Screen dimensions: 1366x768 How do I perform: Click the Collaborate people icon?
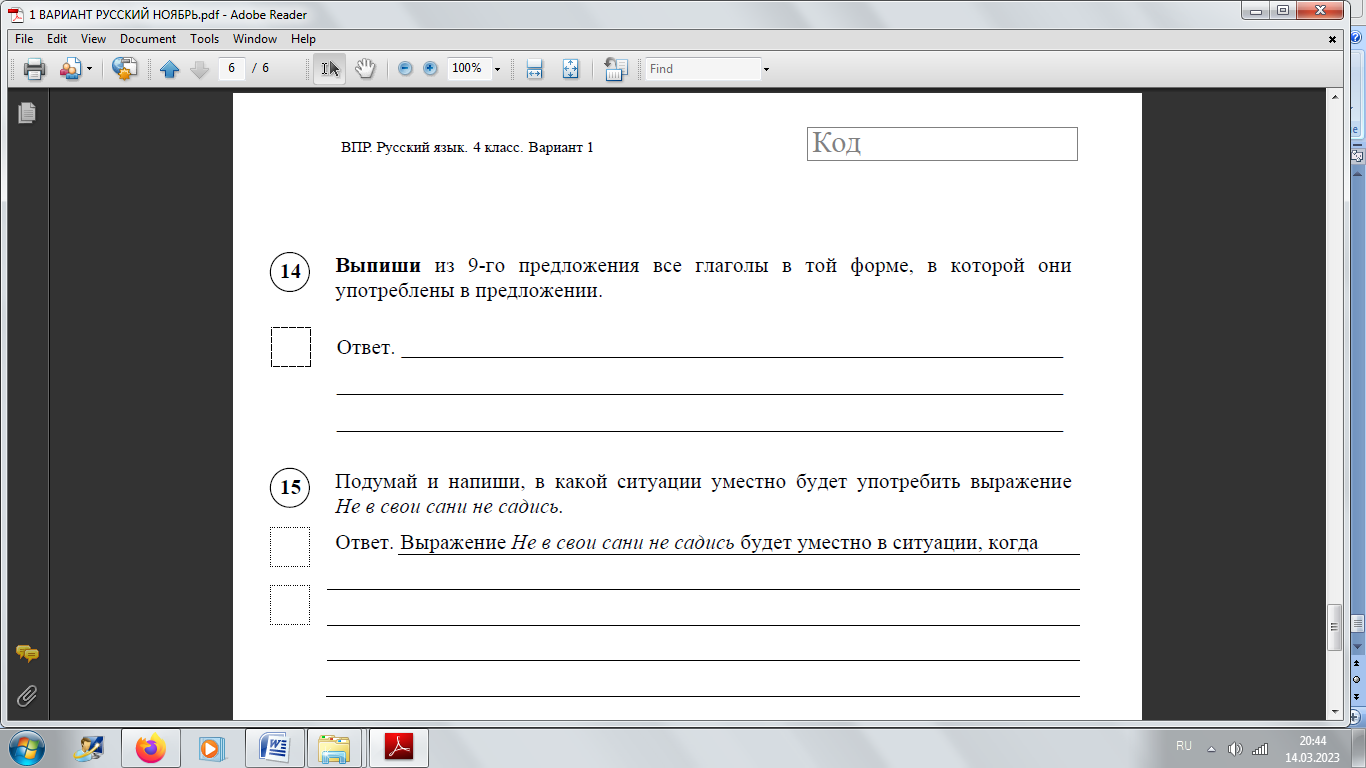[70, 69]
